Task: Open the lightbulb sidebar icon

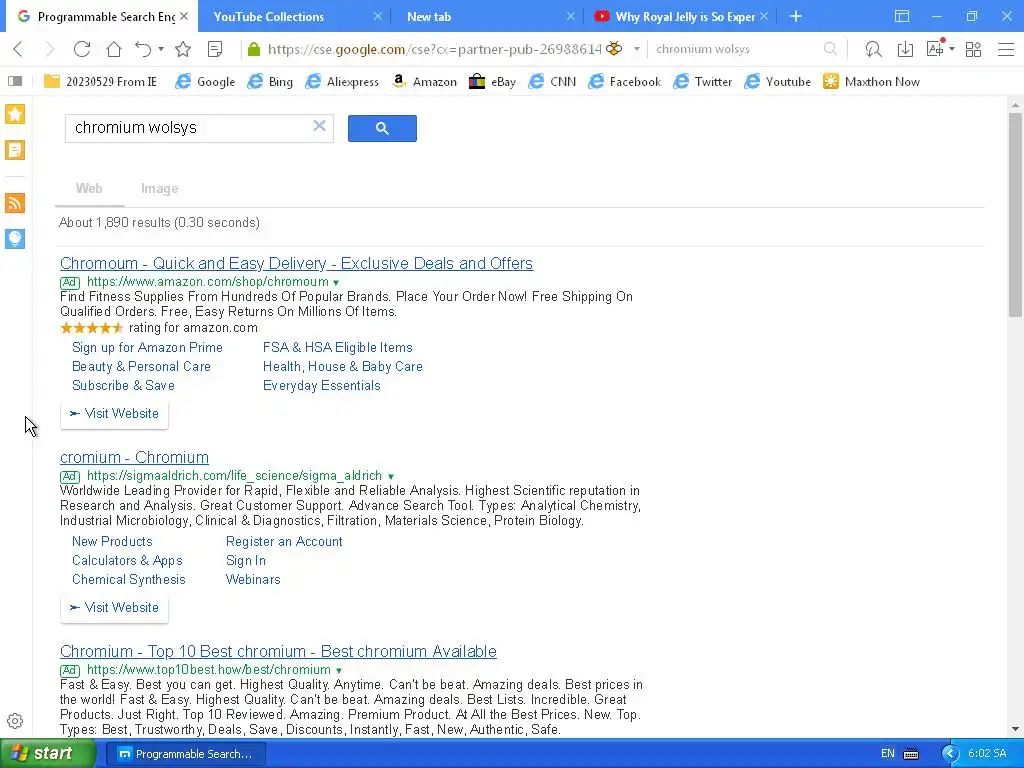Action: tap(15, 239)
